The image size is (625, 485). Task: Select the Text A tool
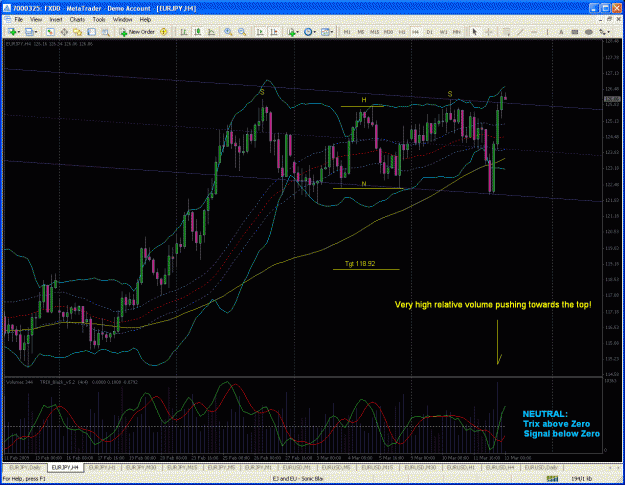tap(561, 32)
